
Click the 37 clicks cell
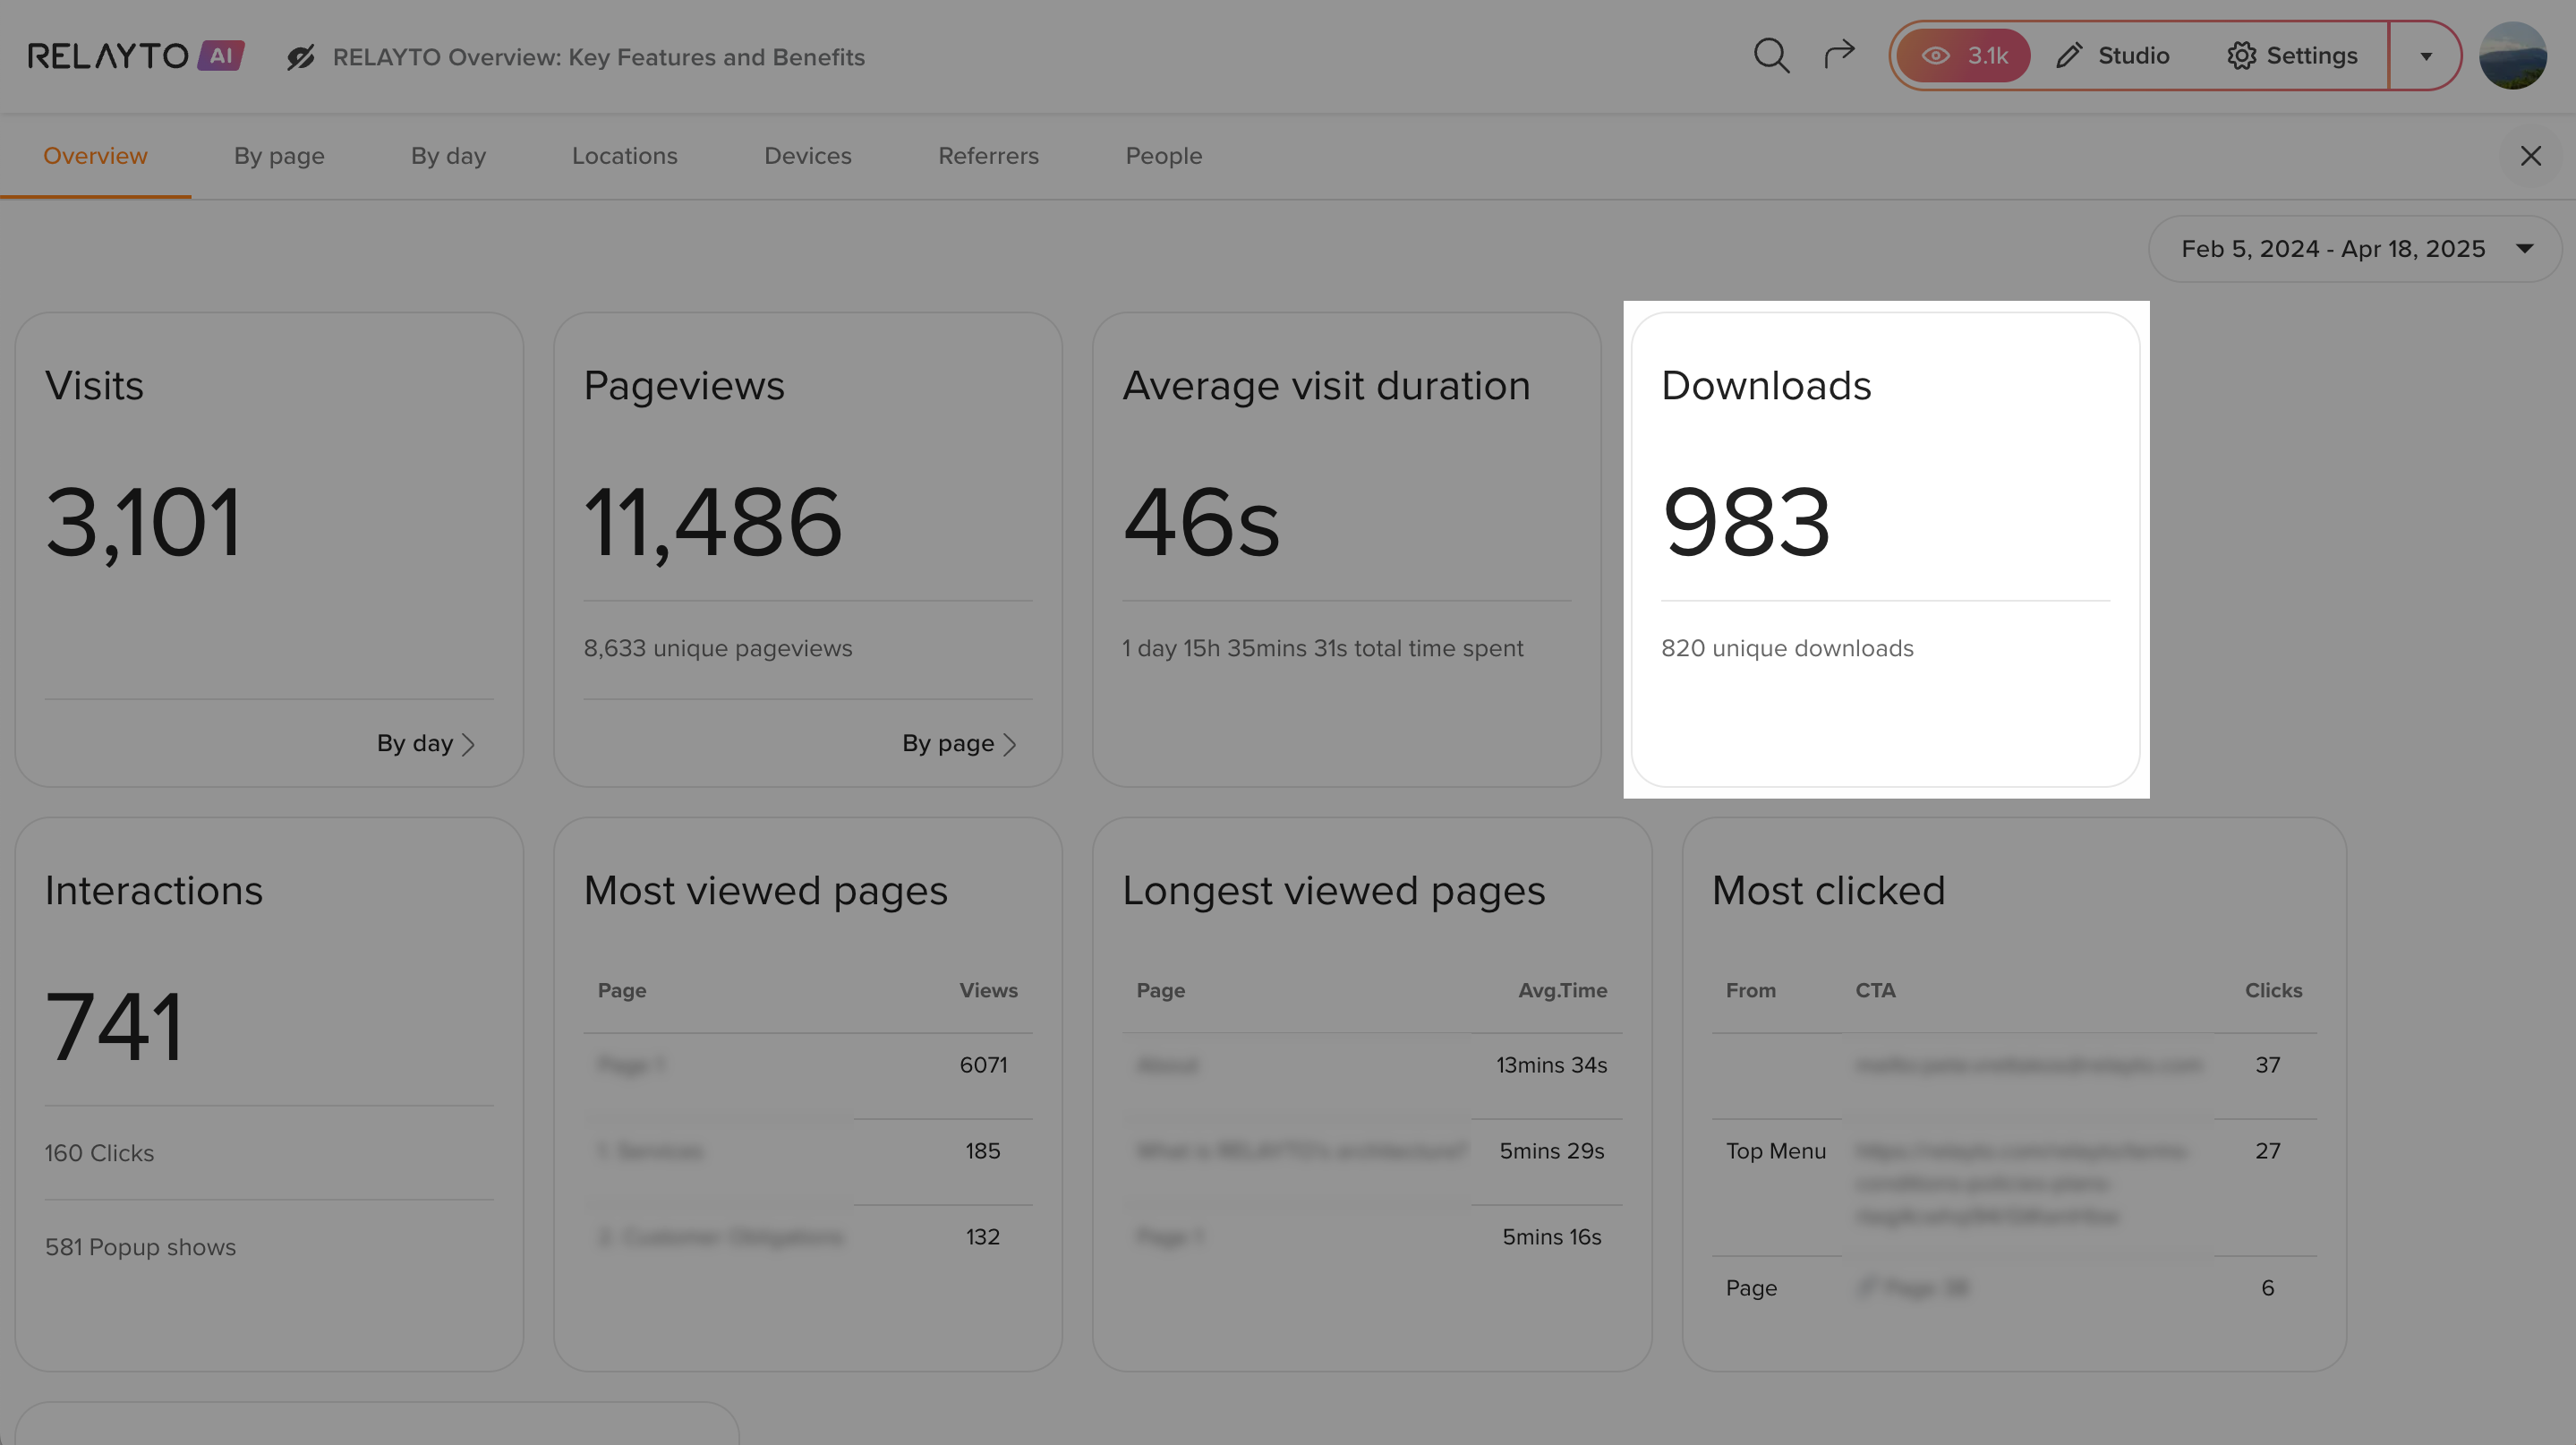(2267, 1065)
